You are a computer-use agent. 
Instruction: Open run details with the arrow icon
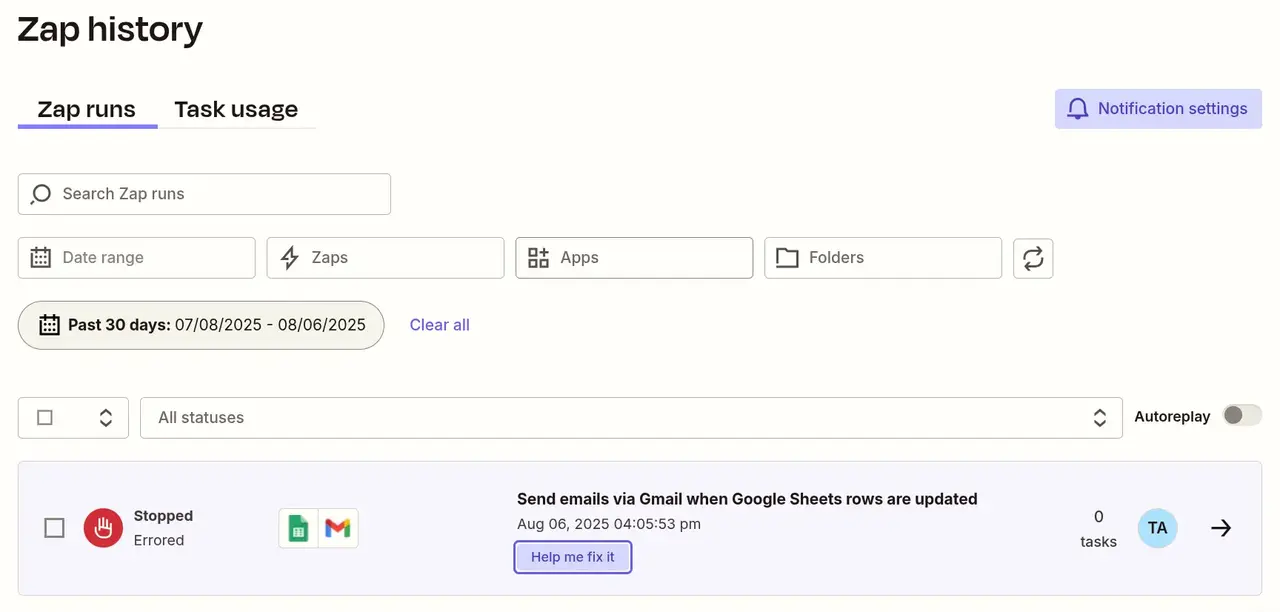coord(1221,528)
